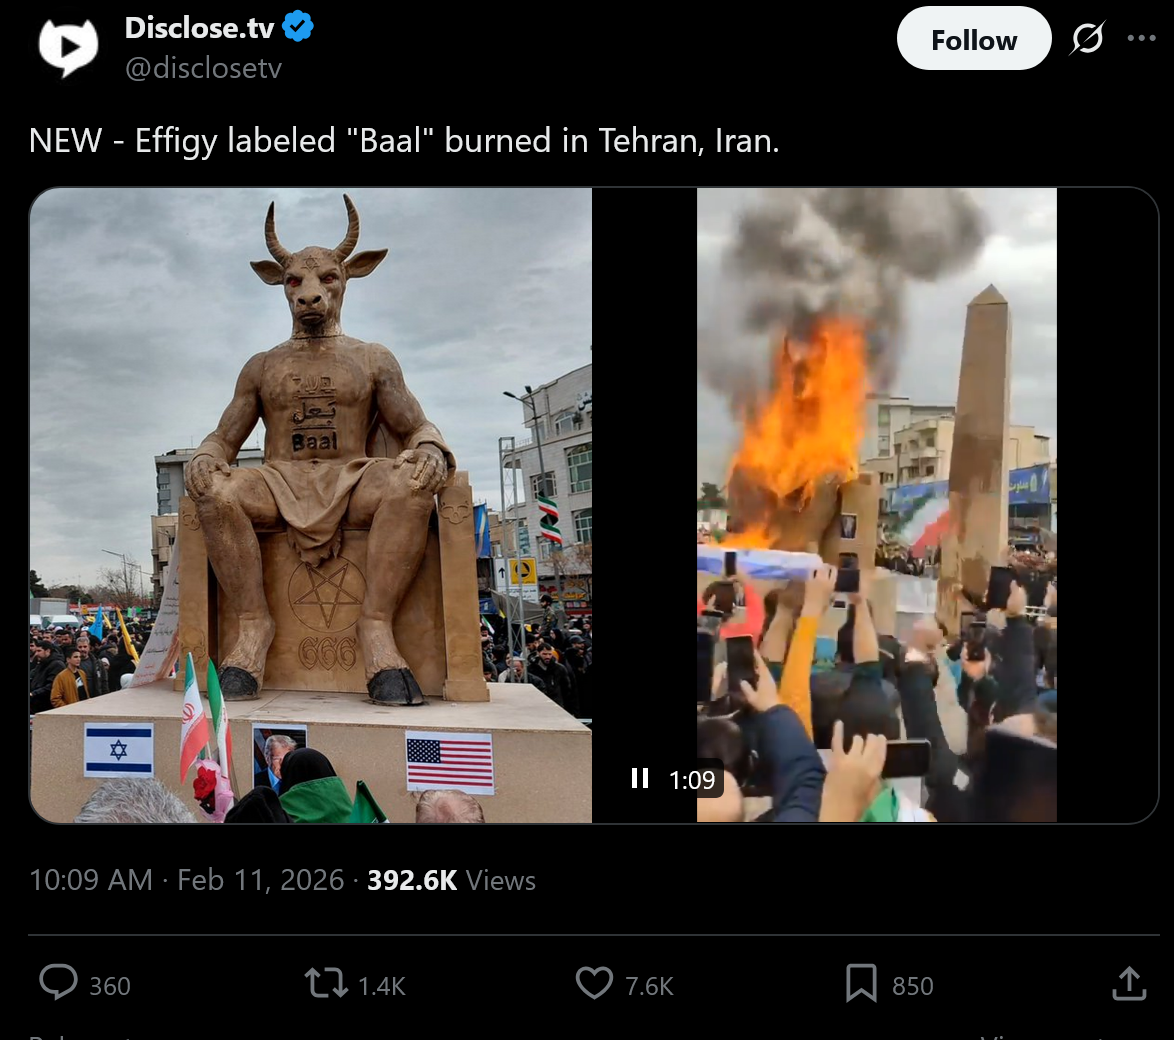This screenshot has height=1040, width=1174.
Task: Open the three-dot more options menu
Action: click(x=1141, y=38)
